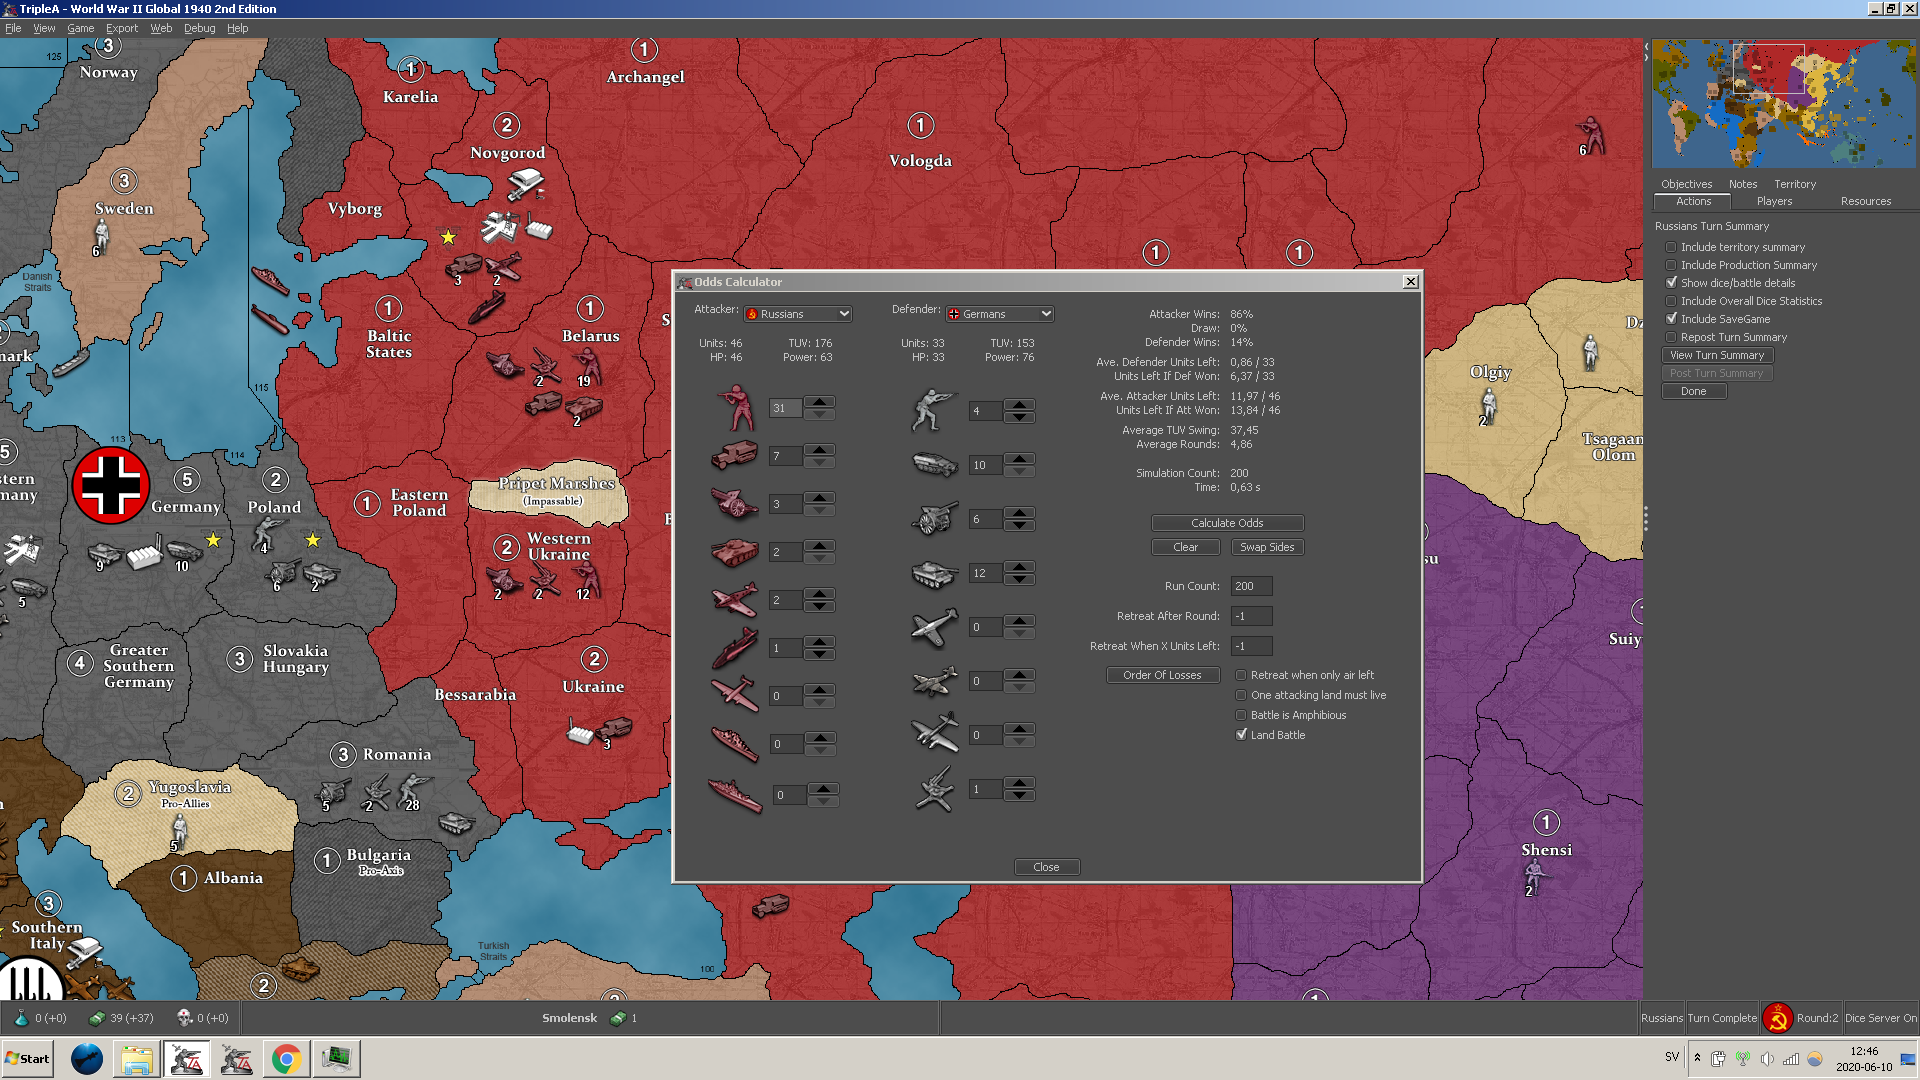Uncheck Show dice/battle details

click(x=1671, y=283)
